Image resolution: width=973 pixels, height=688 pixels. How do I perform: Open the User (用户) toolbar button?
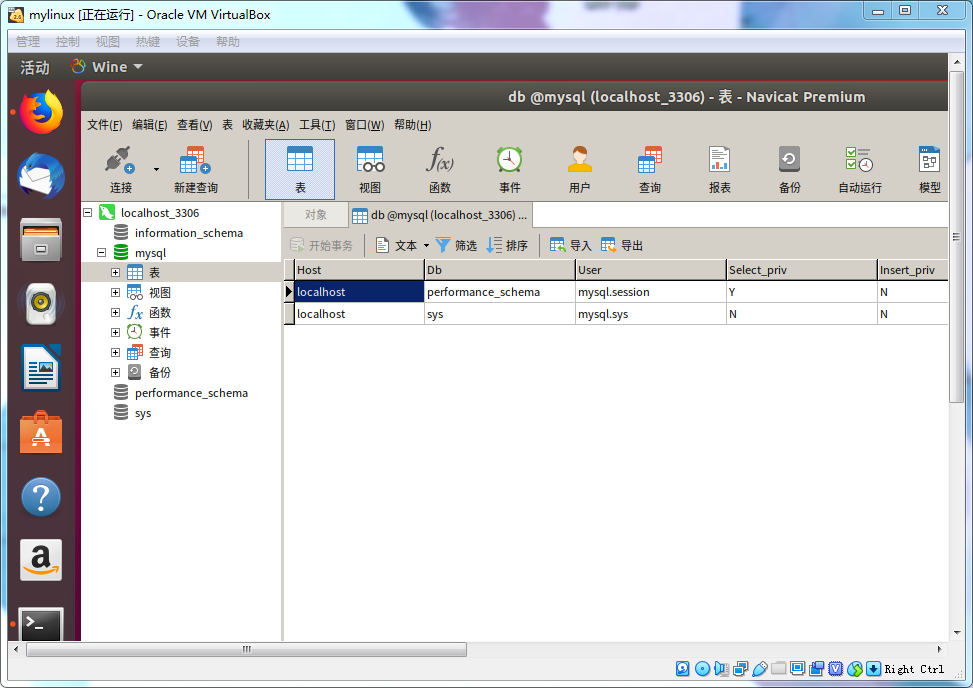coord(580,169)
